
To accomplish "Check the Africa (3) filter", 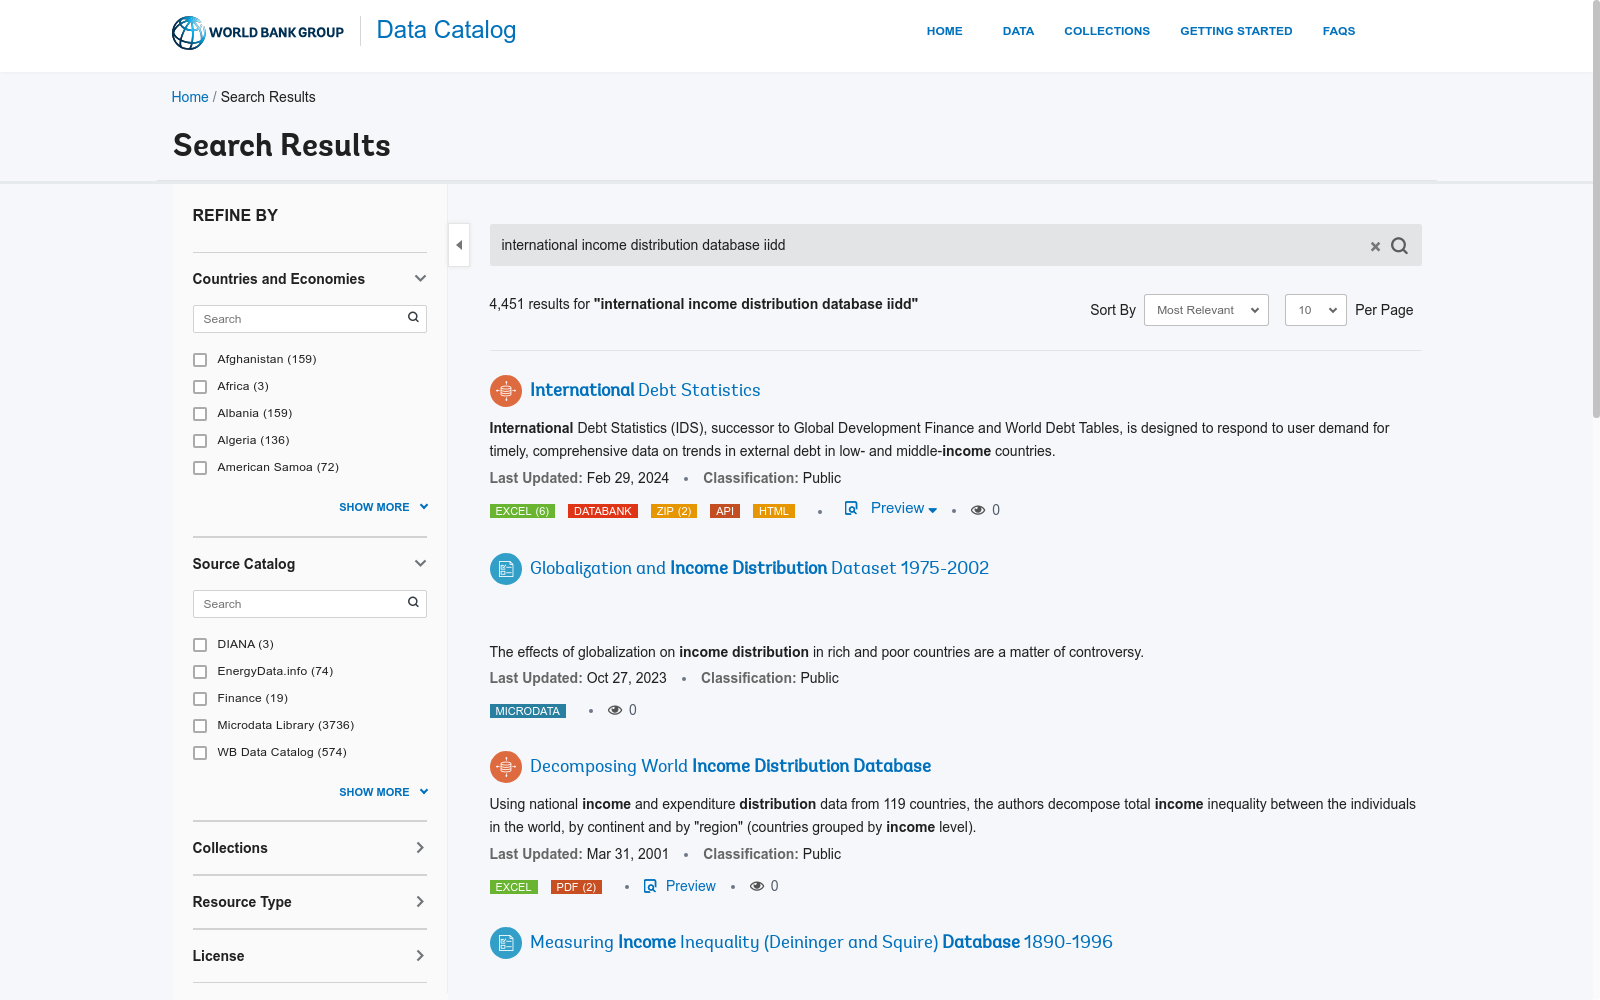I will pyautogui.click(x=200, y=387).
